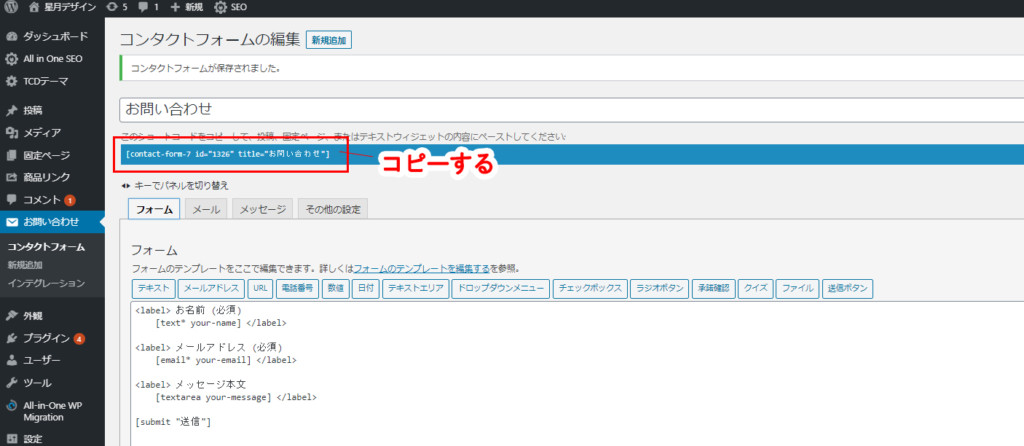Insert 電話番号 tag button
The image size is (1024, 446).
click(297, 288)
